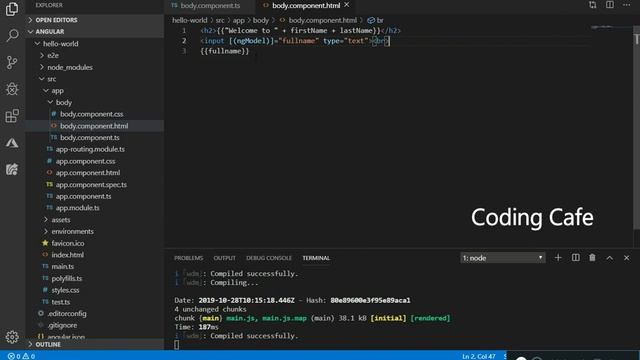The width and height of the screenshot is (640, 360).
Task: Open favicon.ico file
Action: pyautogui.click(x=95, y=243)
